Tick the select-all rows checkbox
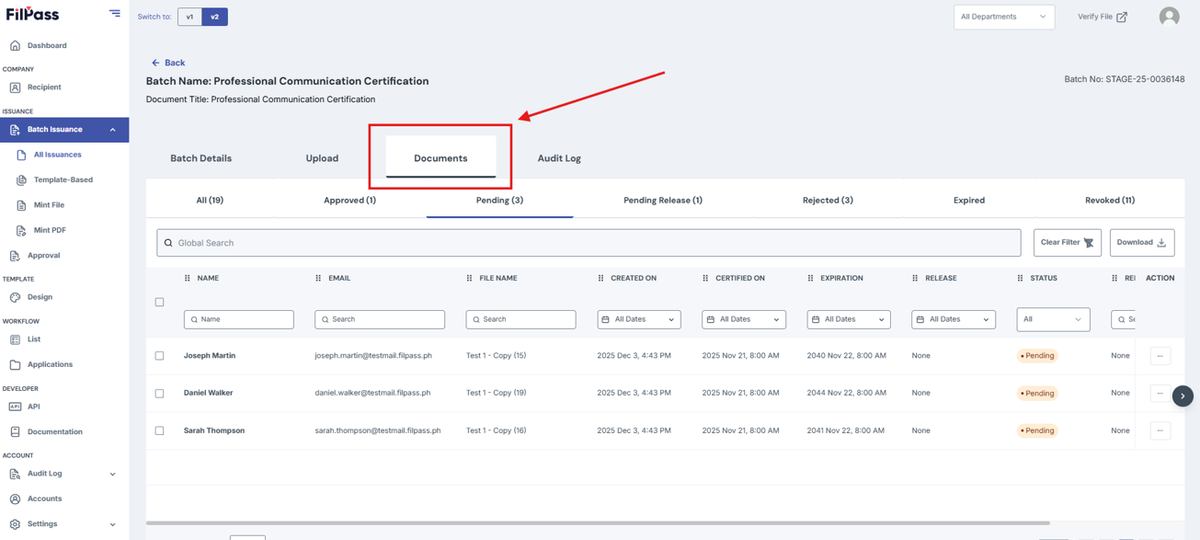 pos(159,302)
